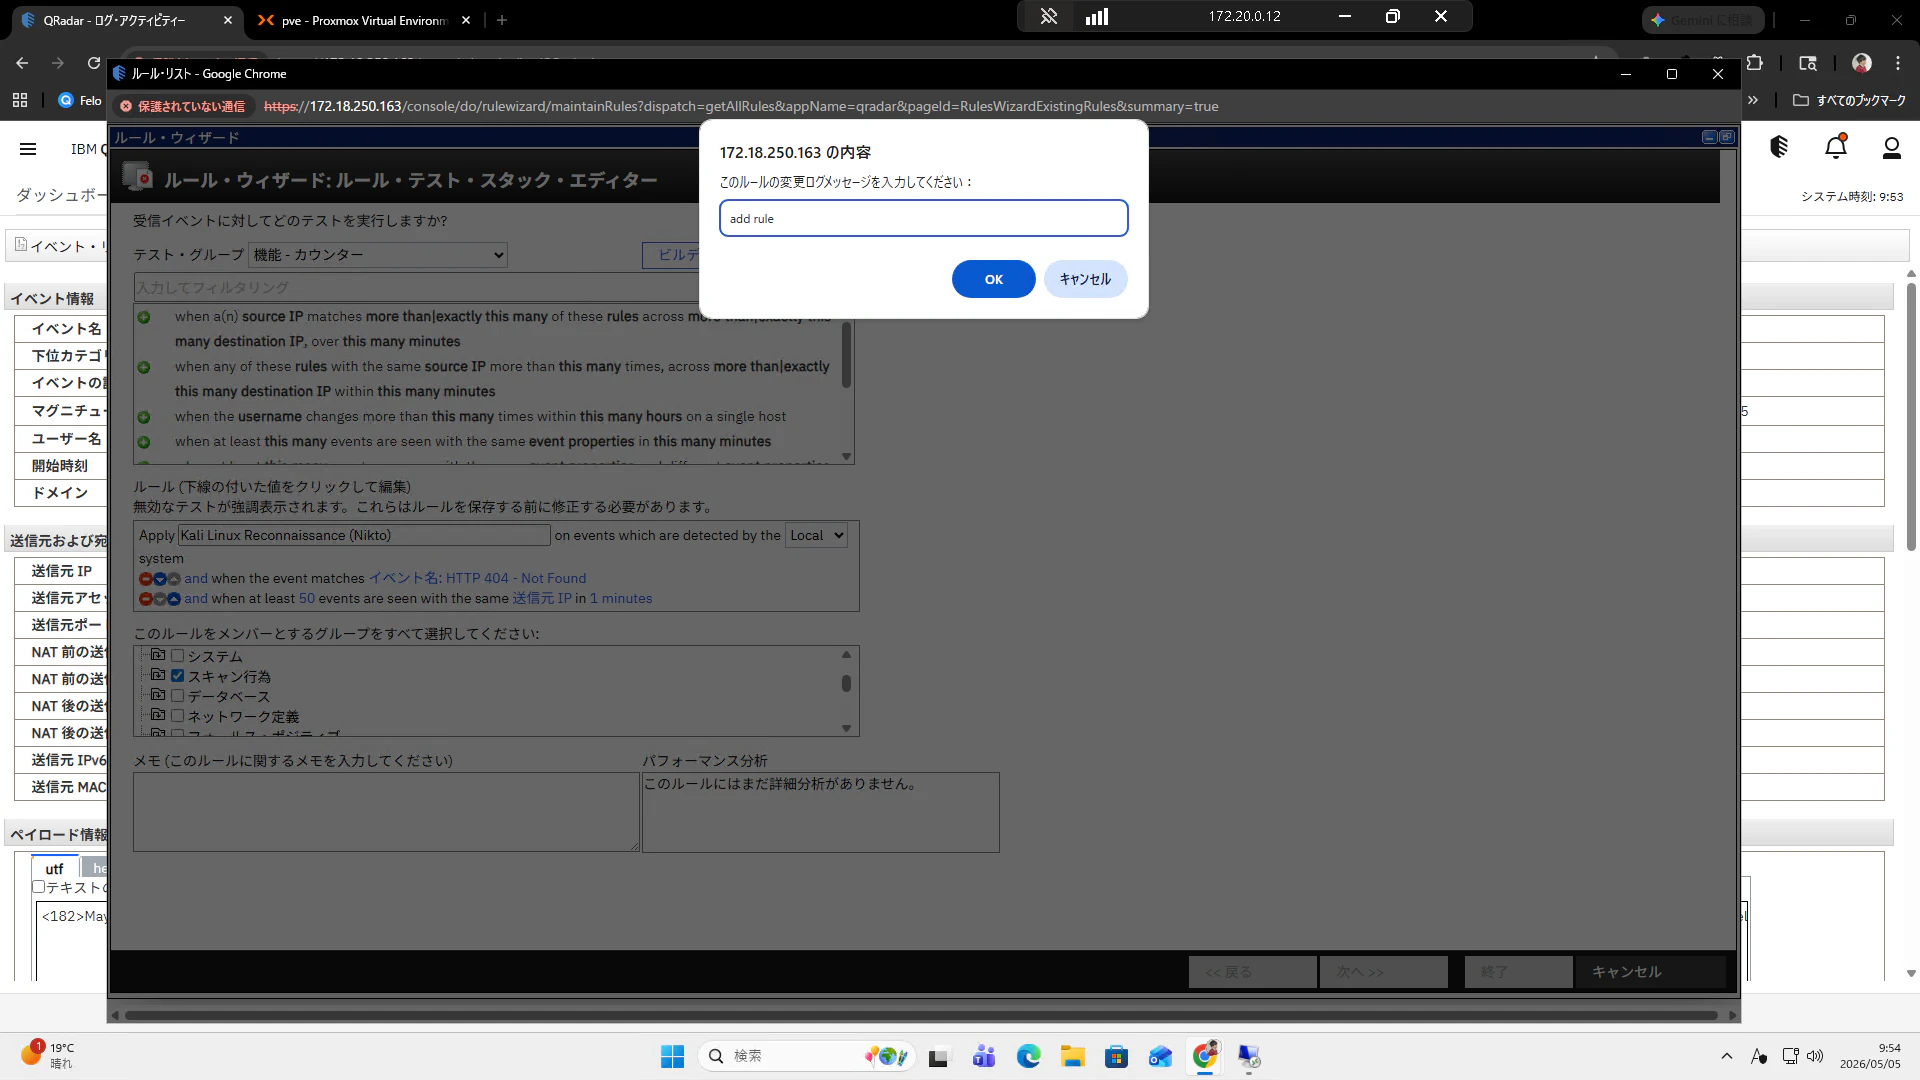Viewport: 1920px width, 1080px height.
Task: Add the 'any of these rules' test
Action: [144, 367]
